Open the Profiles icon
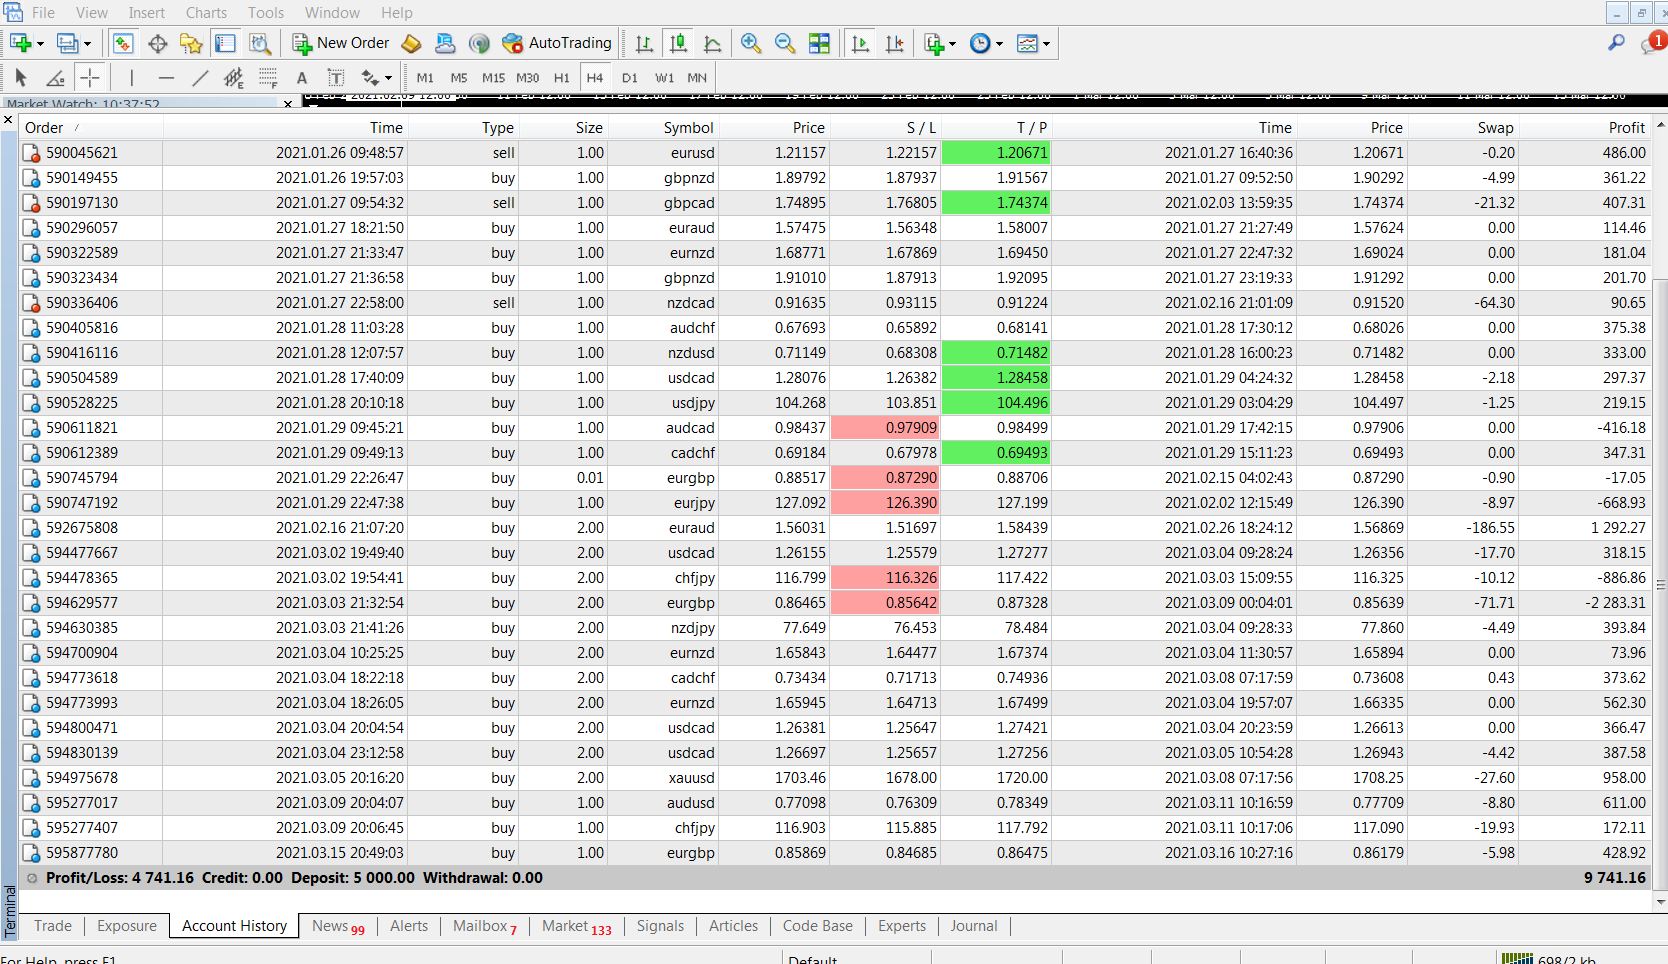 (x=67, y=43)
